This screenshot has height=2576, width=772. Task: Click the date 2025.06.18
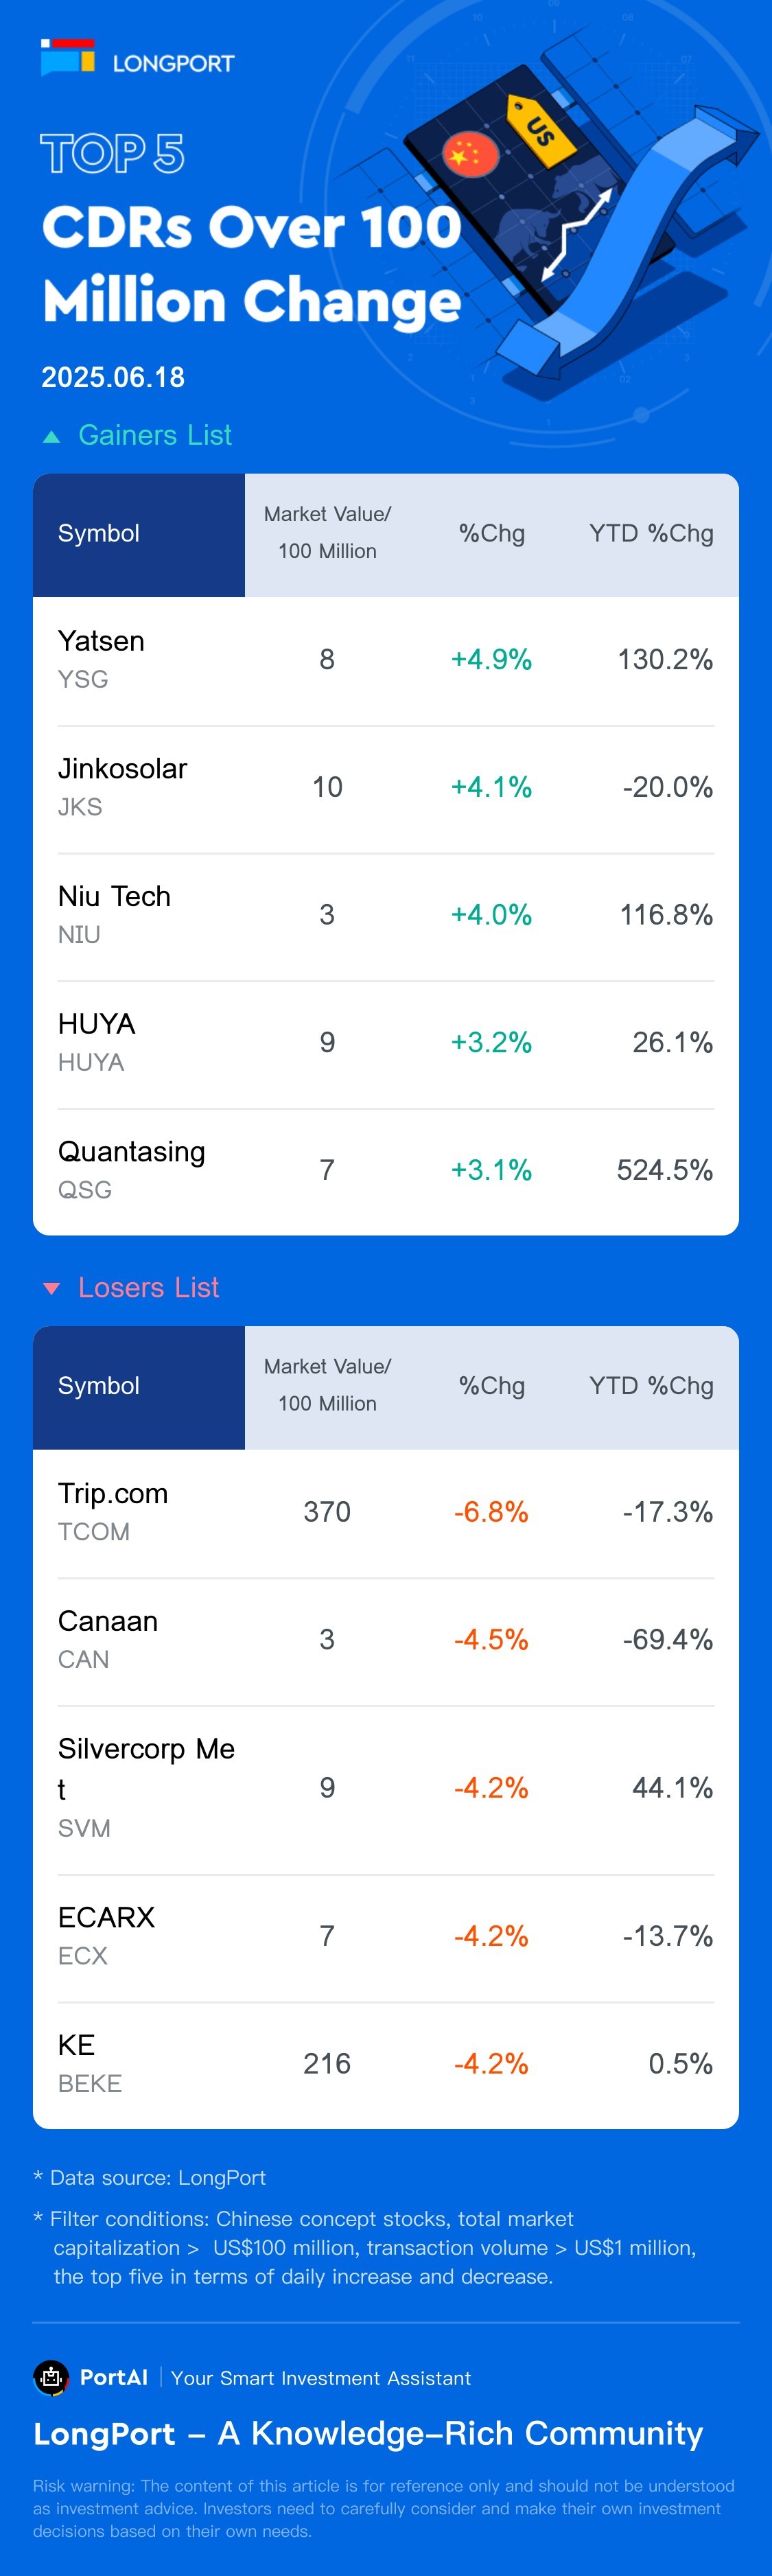(113, 377)
